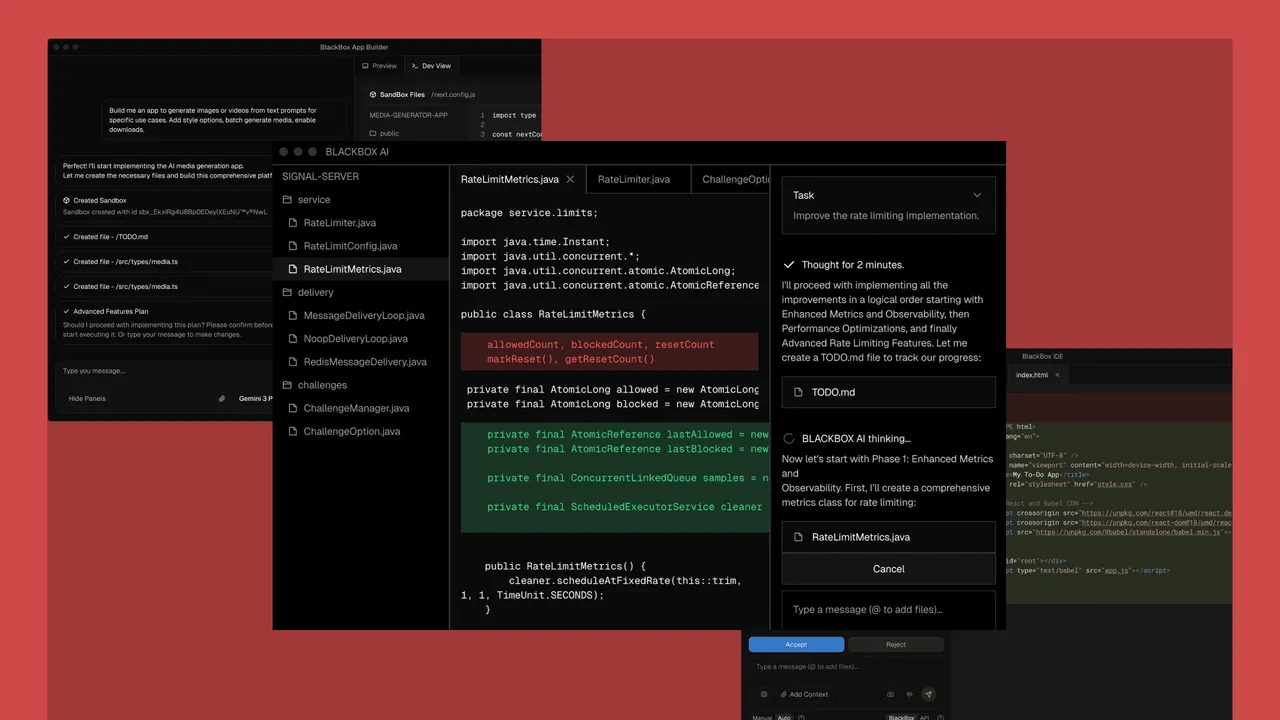The height and width of the screenshot is (720, 1280).
Task: Select API provider option in IDE
Action: click(x=925, y=717)
